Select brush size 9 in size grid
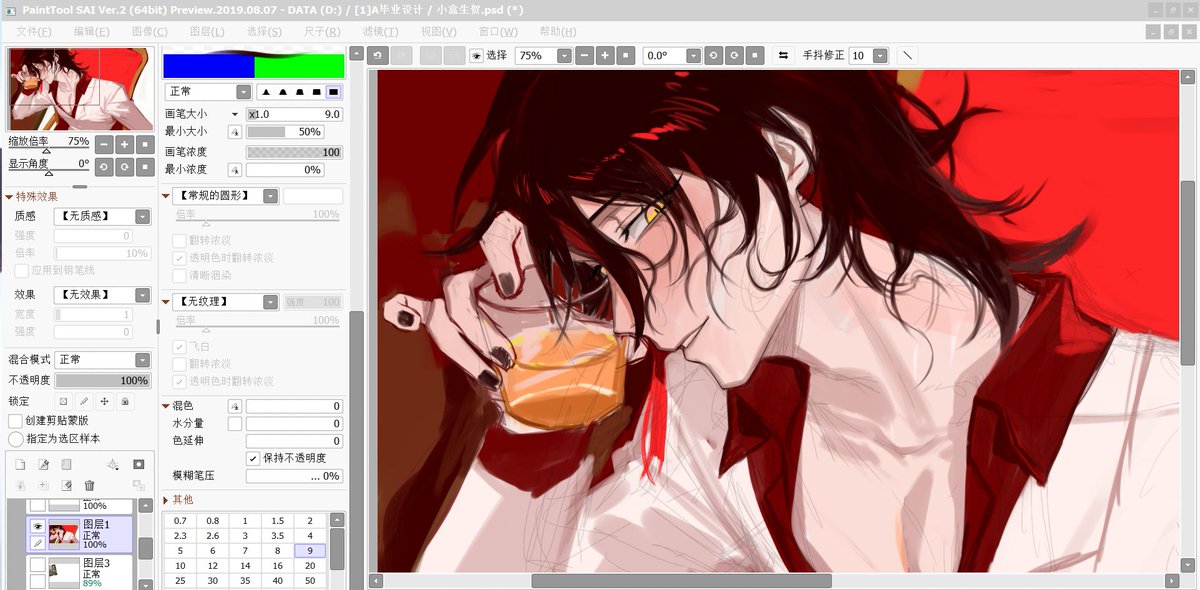The width and height of the screenshot is (1200, 590). 310,551
